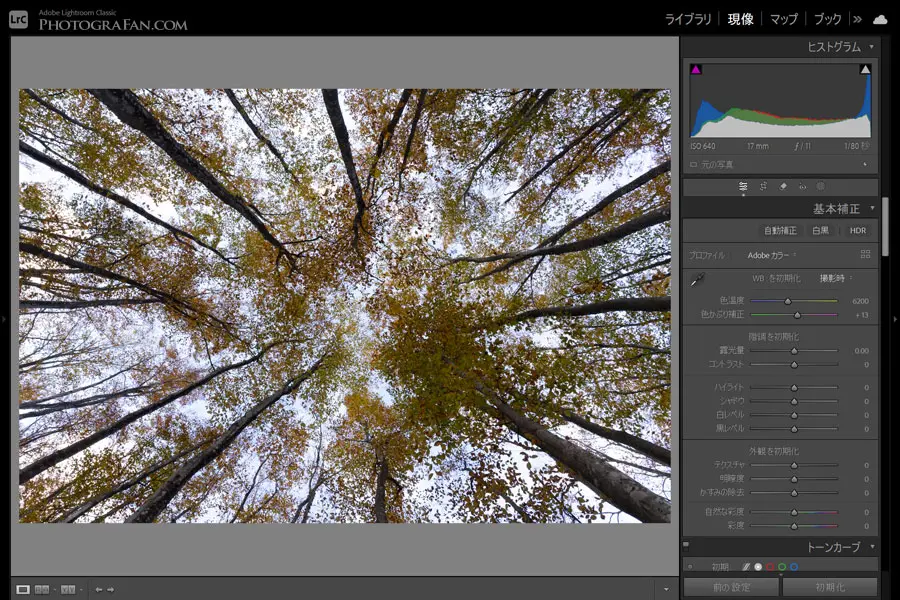Switch to Before/After Y|Y view

click(x=68, y=590)
